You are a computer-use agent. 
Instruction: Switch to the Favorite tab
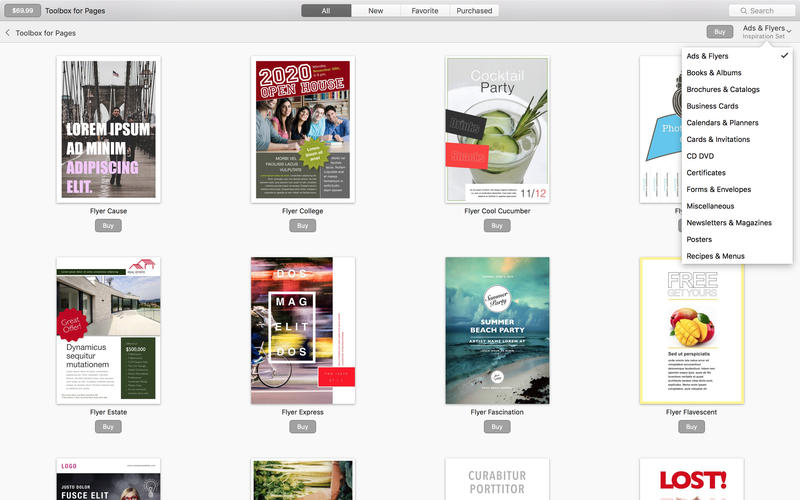424,11
